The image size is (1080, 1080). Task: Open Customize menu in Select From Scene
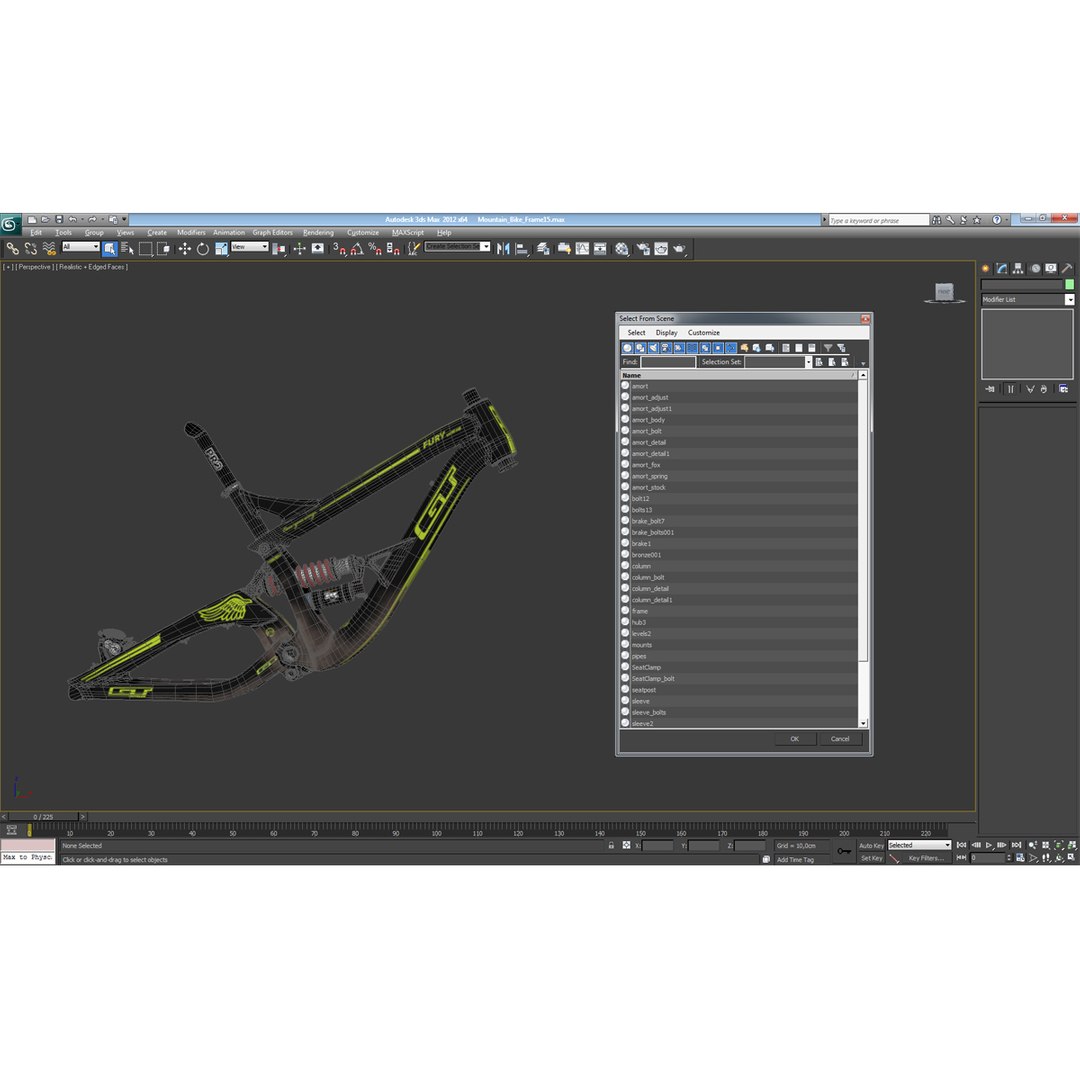703,333
